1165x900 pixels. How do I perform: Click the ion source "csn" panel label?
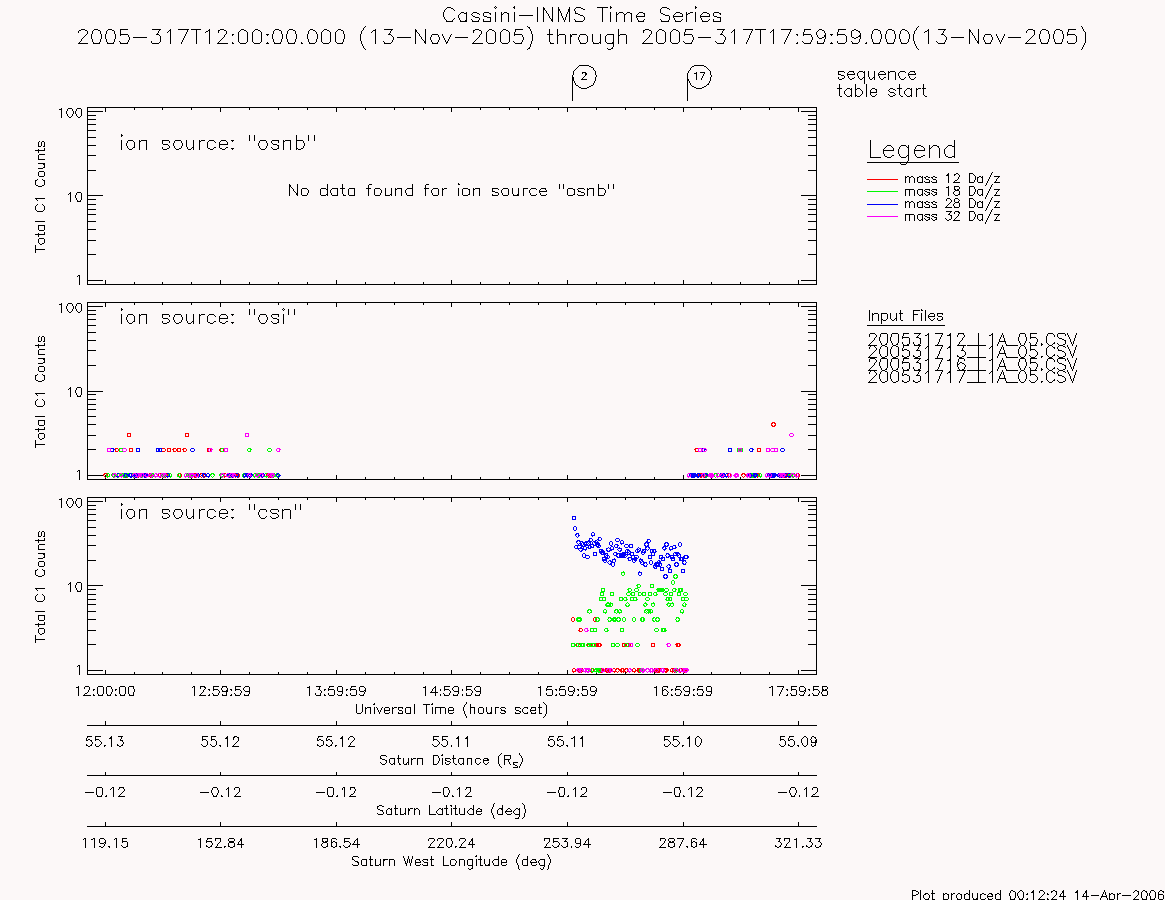(x=211, y=512)
